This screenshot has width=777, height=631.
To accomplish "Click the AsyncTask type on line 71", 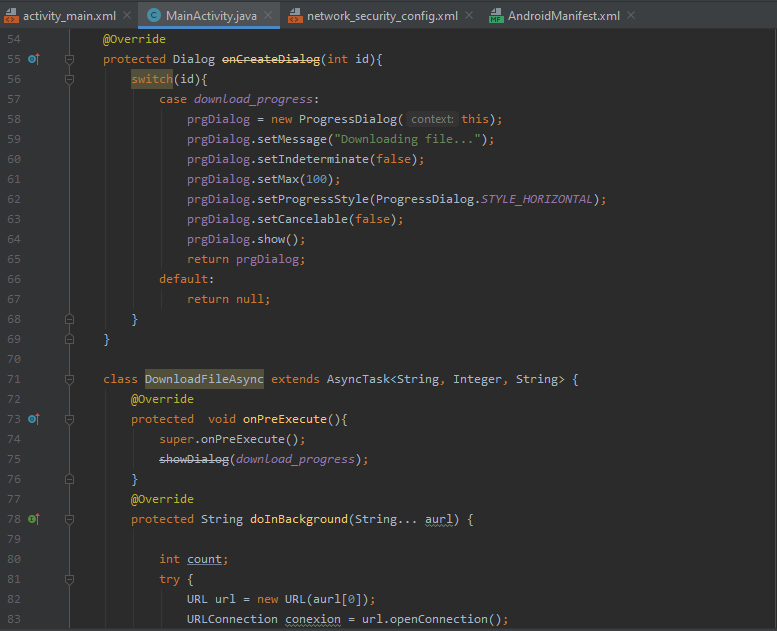I will point(358,379).
